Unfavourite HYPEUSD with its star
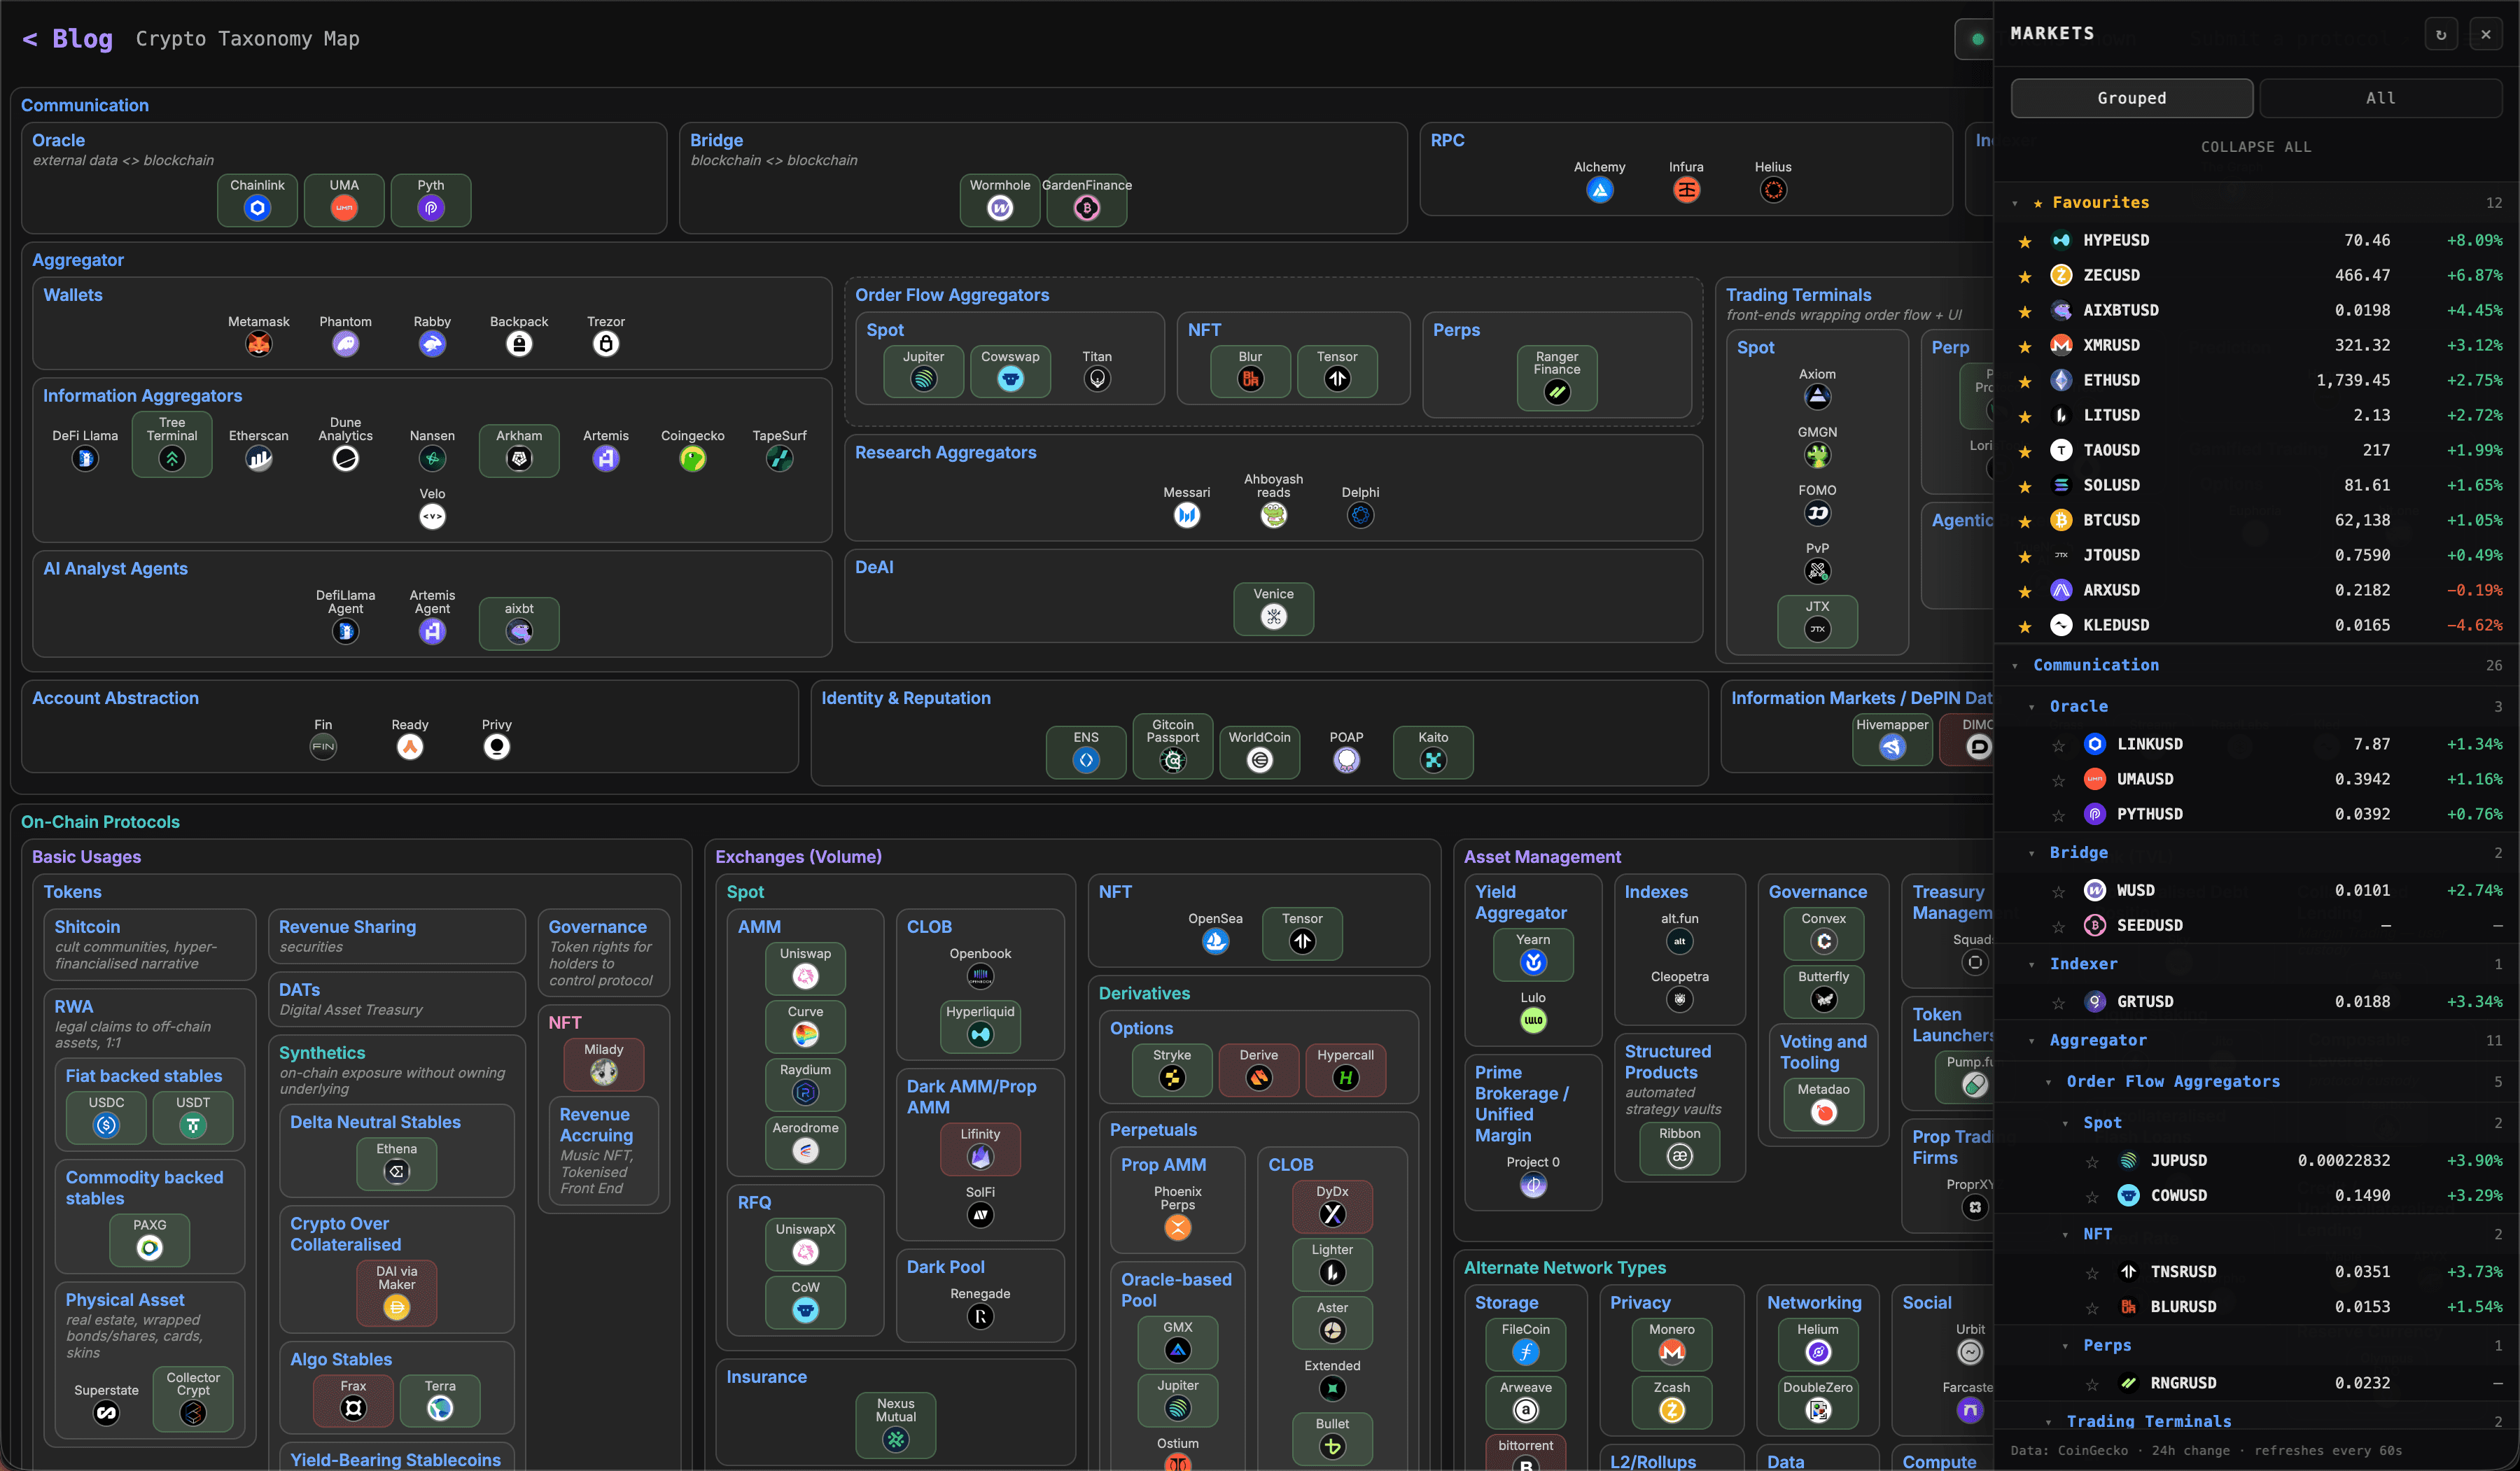 (2025, 241)
